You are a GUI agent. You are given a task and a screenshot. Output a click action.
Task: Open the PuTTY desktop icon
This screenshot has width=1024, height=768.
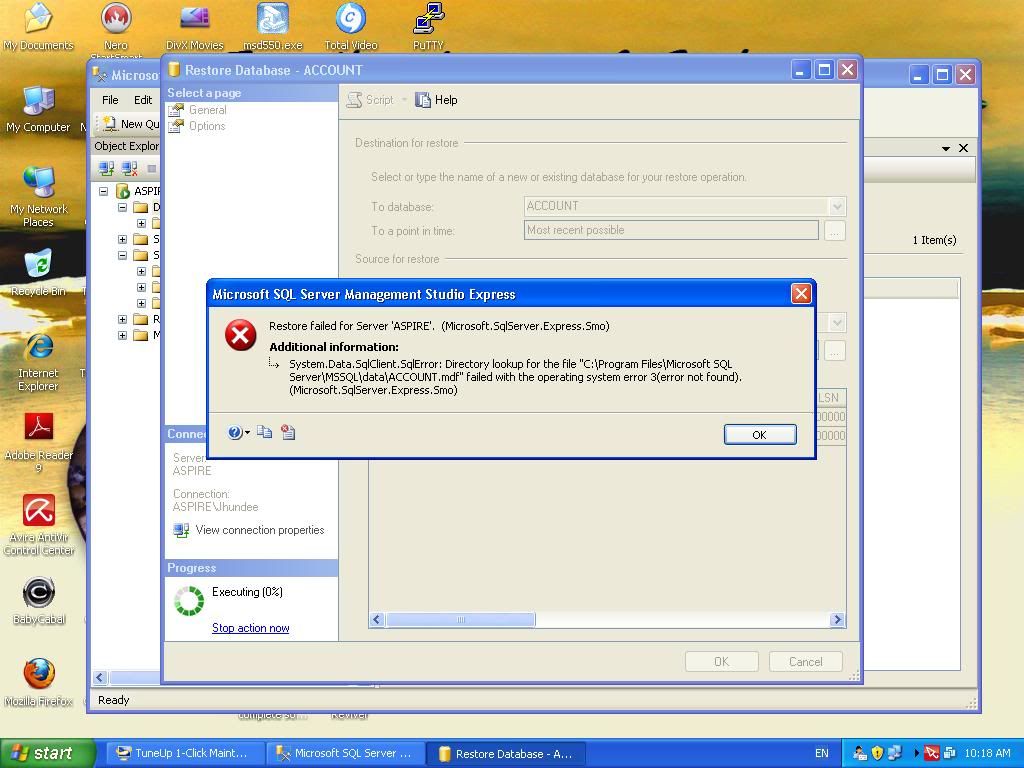(428, 25)
